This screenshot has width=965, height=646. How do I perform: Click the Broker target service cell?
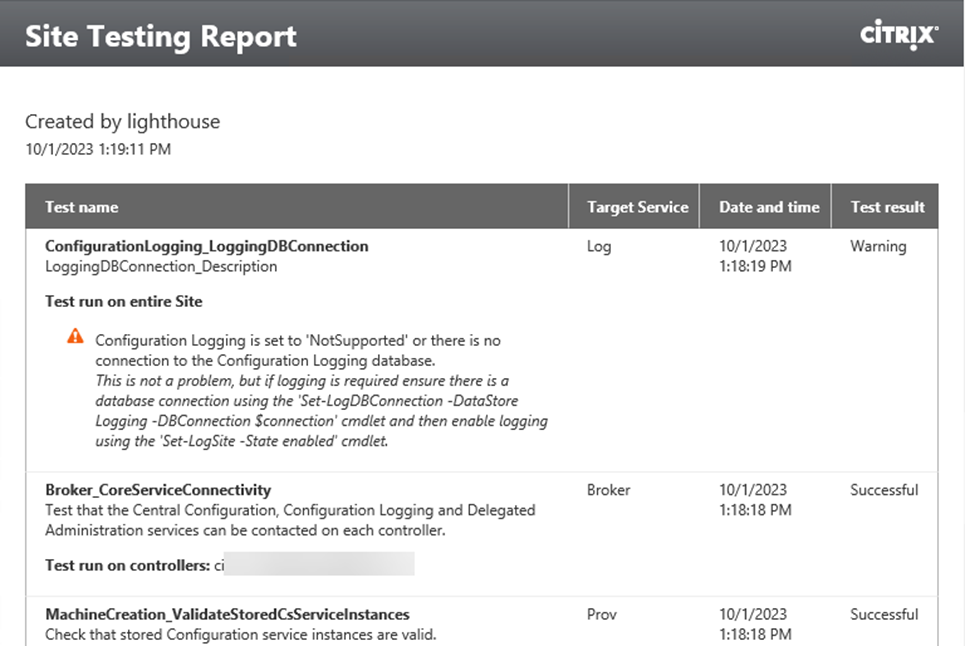click(609, 490)
